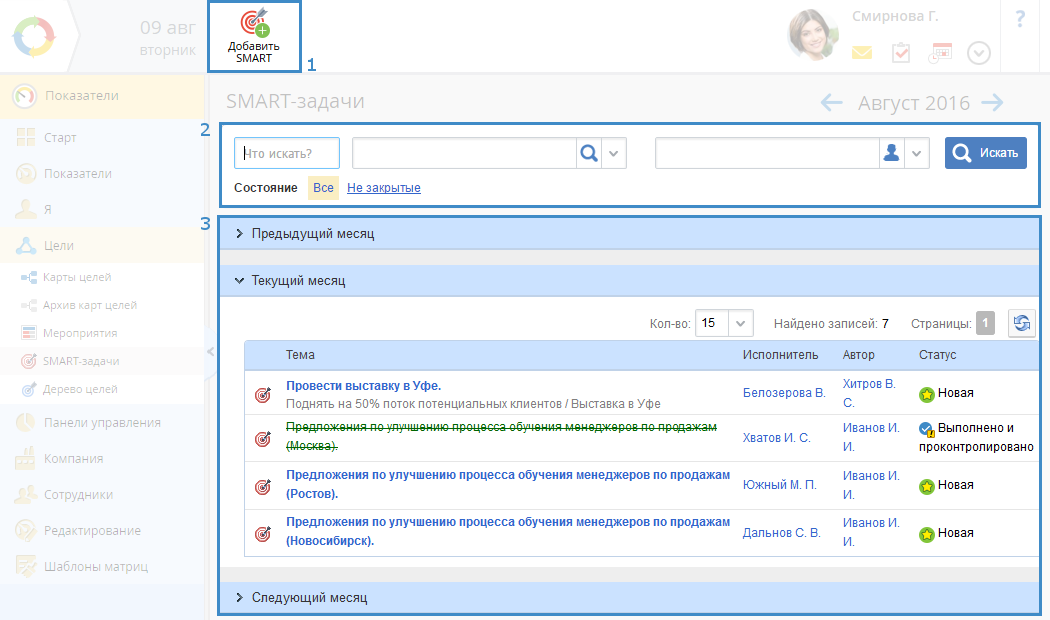This screenshot has width=1050, height=620.
Task: Open the mail envelope icon in header
Action: [862, 53]
